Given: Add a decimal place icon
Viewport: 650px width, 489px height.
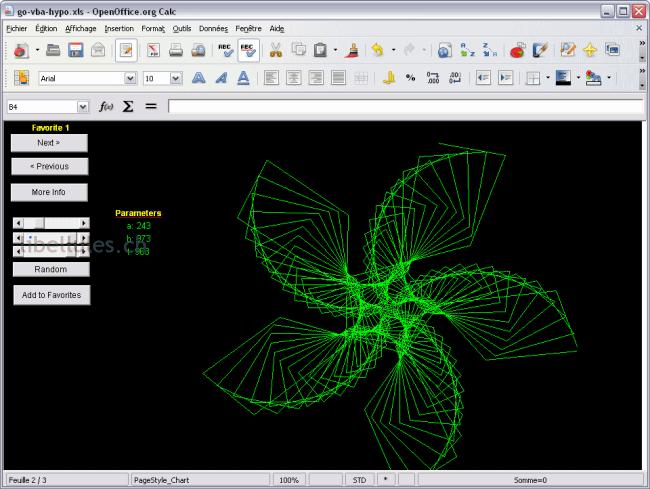Looking at the screenshot, I should point(433,78).
